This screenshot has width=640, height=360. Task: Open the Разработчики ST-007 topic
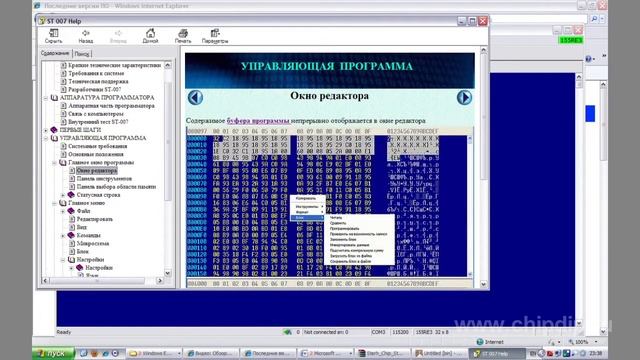pos(94,89)
